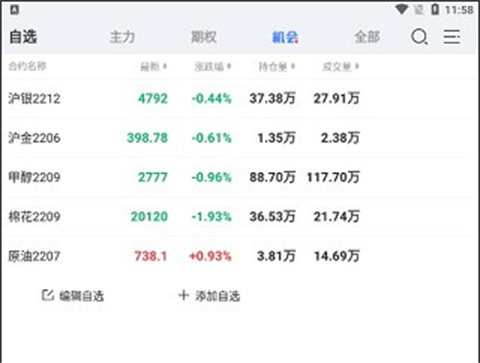Screen dimensions: 480x363
Task: Open the hamburger menu icon
Action: point(452,37)
